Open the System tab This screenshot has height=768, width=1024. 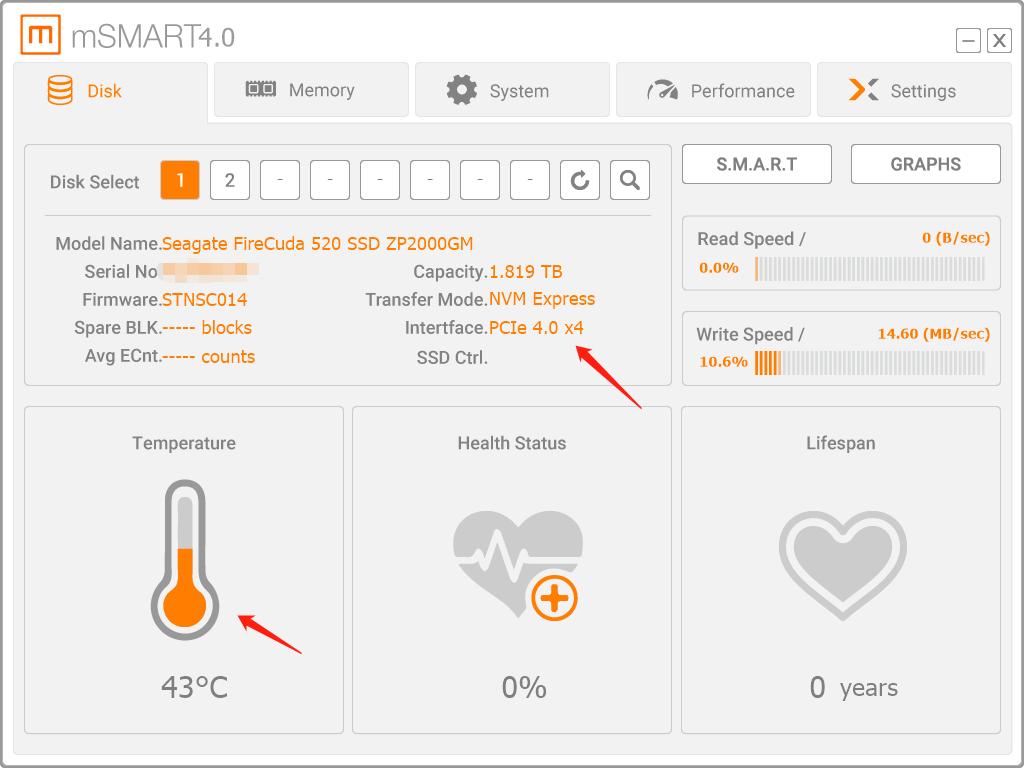pyautogui.click(x=512, y=90)
